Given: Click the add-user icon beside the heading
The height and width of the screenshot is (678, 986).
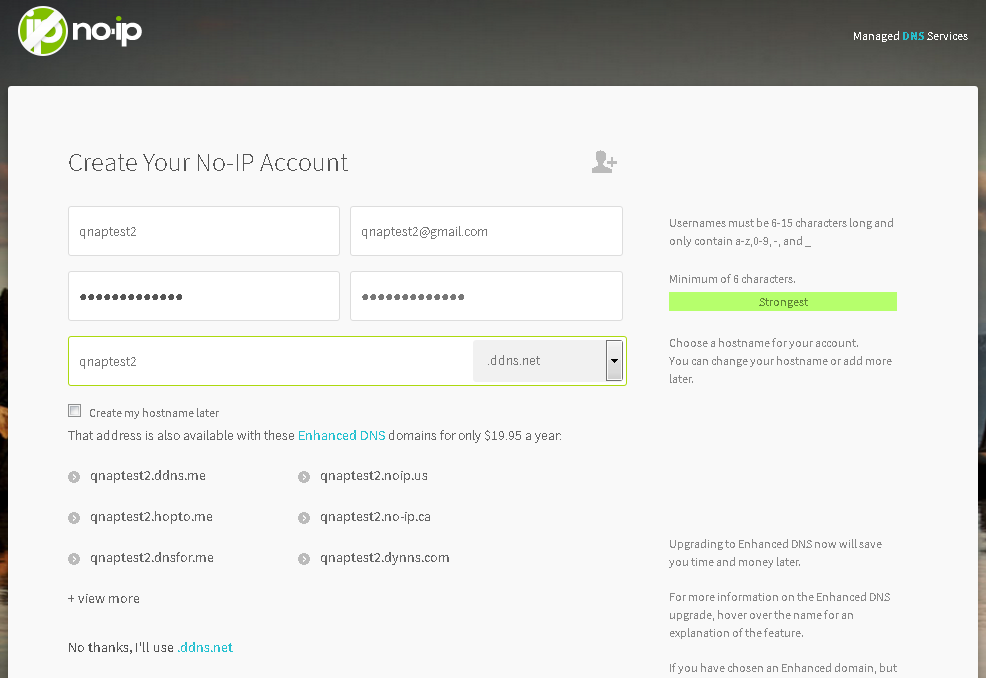Looking at the screenshot, I should (x=604, y=162).
